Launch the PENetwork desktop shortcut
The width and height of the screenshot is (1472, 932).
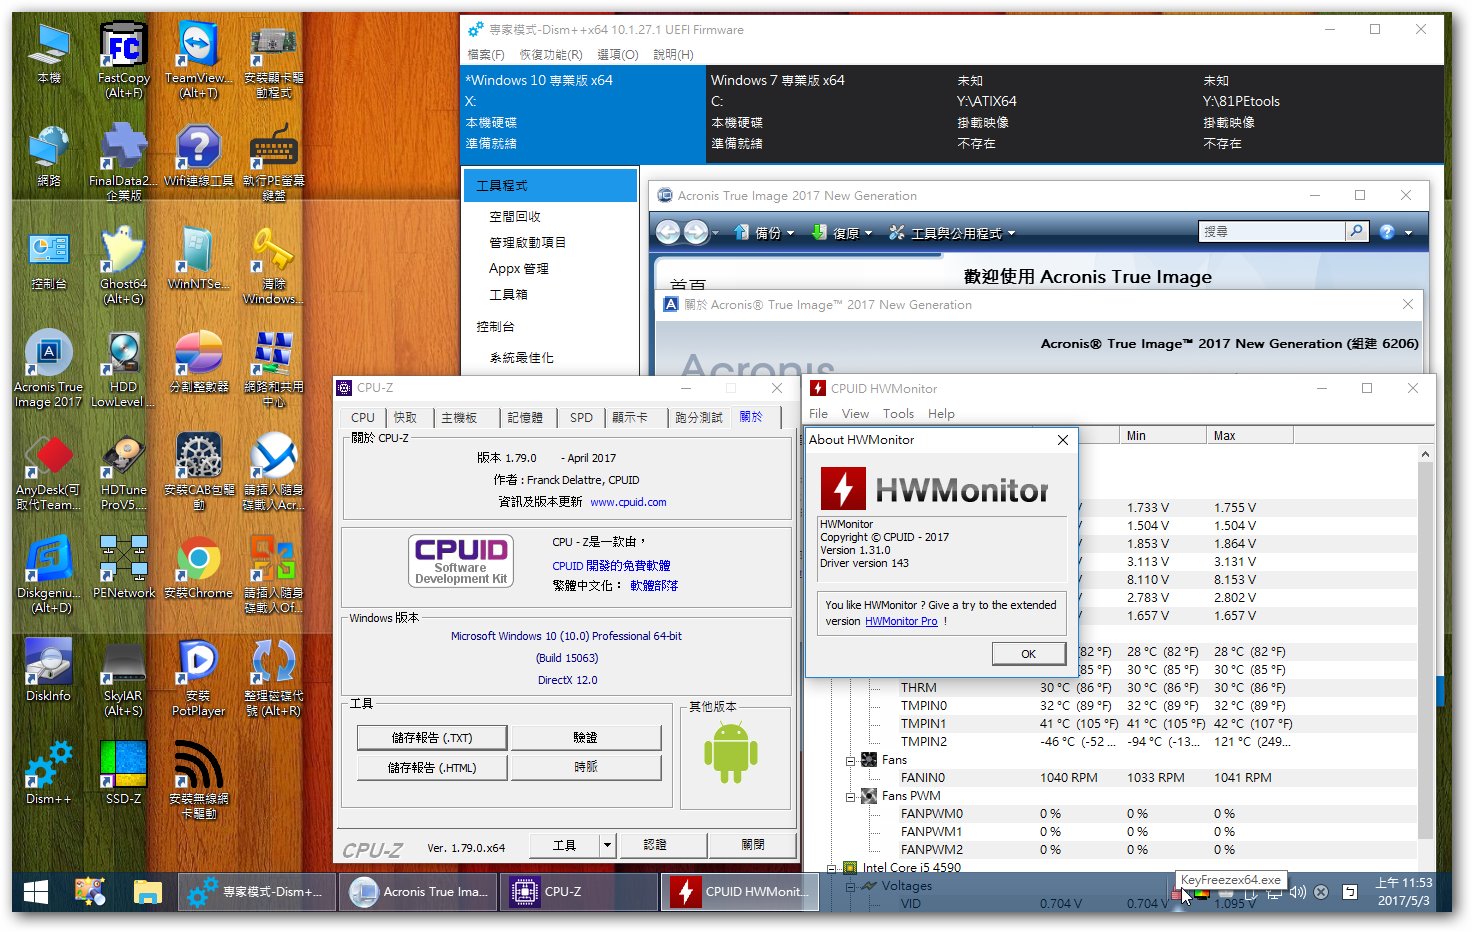(123, 568)
